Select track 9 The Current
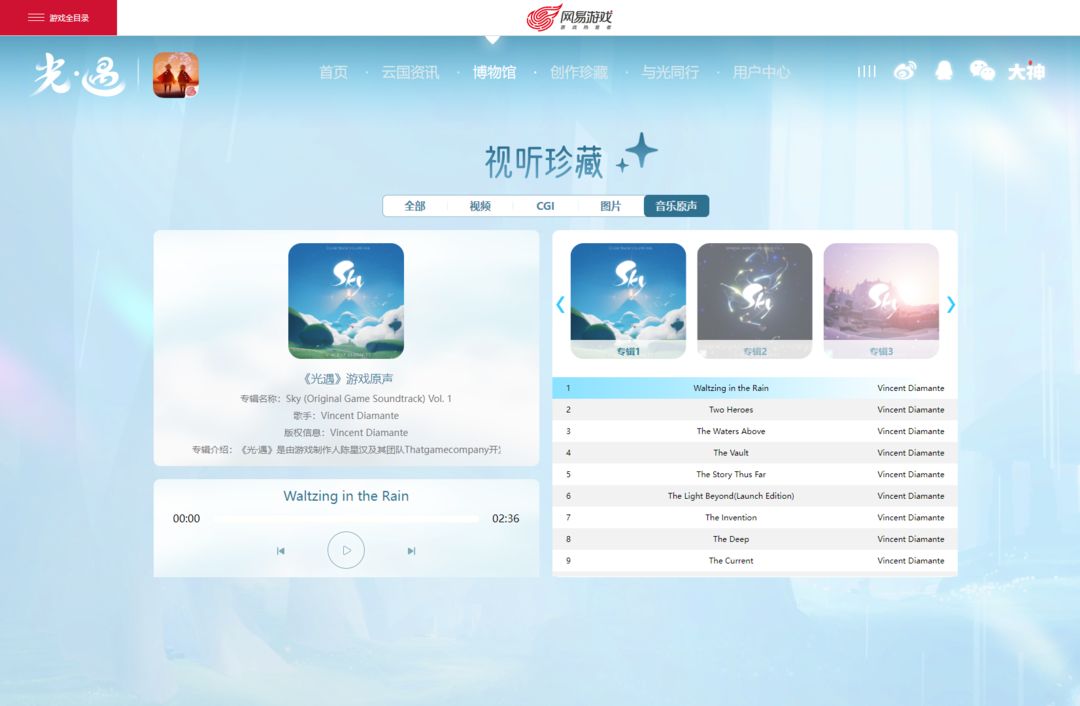This screenshot has height=706, width=1080. tap(754, 561)
